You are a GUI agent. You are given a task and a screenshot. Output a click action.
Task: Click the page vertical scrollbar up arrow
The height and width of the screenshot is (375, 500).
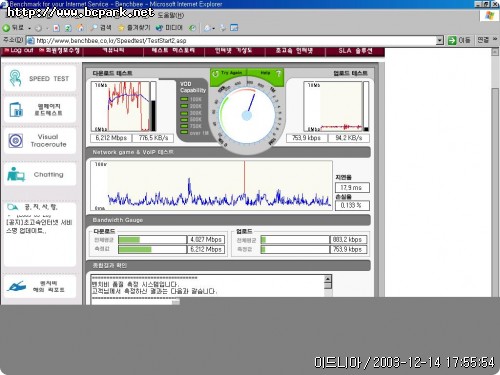pyautogui.click(x=495, y=52)
